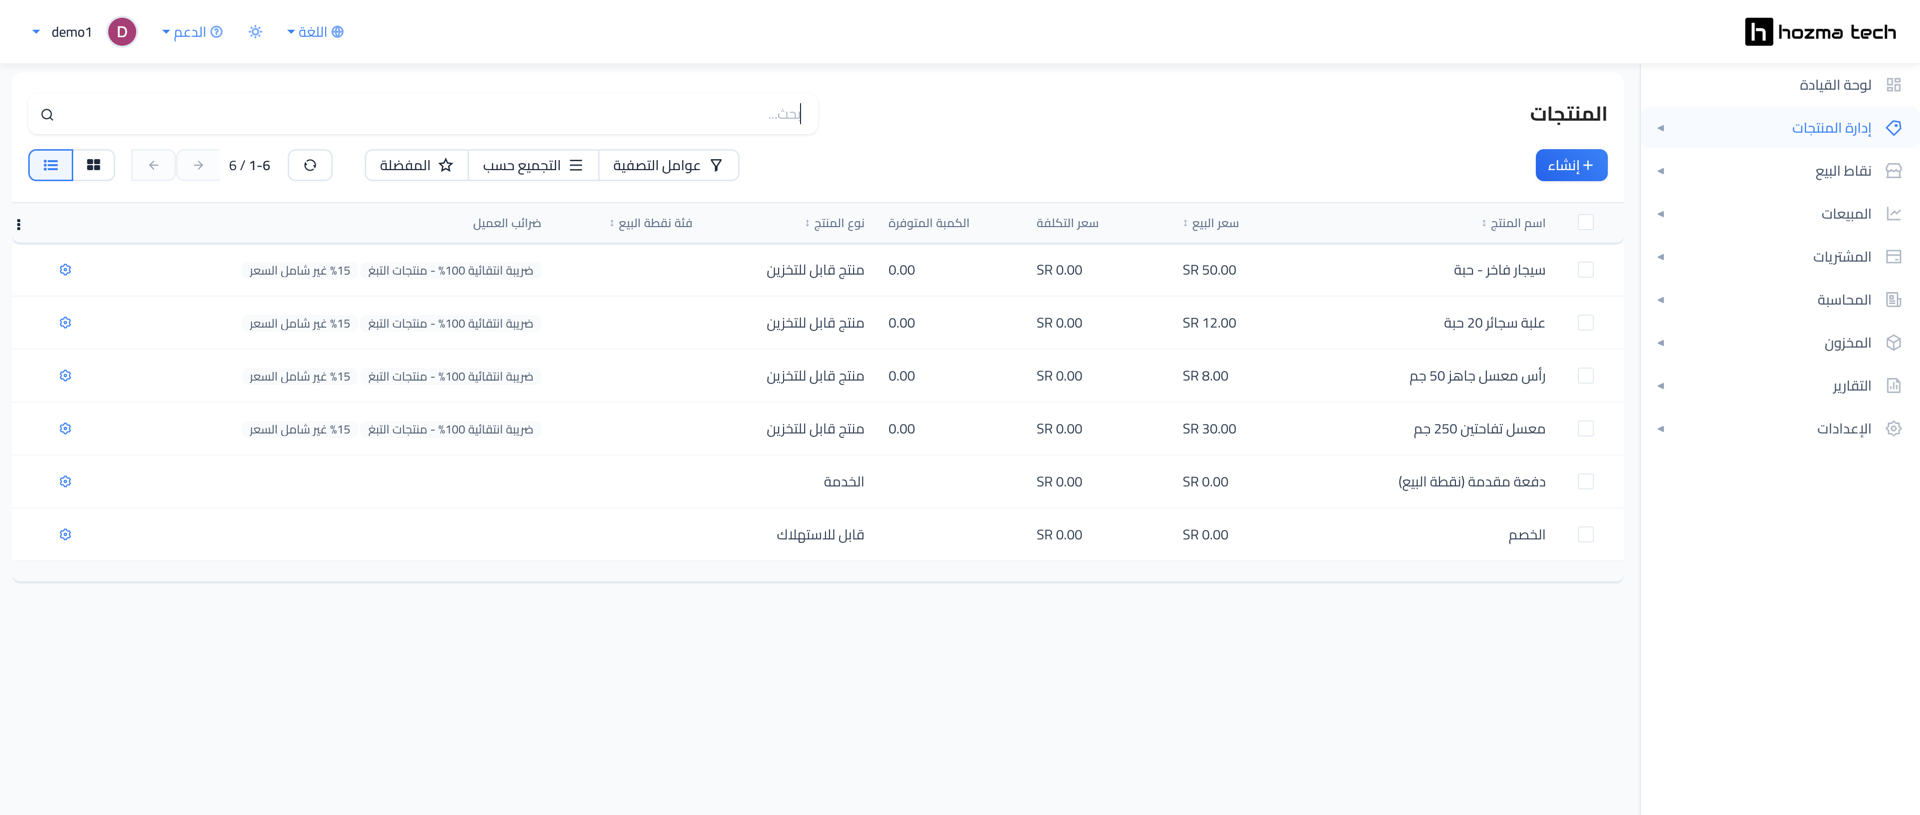Expand the المشتريات submenu arrow
Viewport: 1920px width, 815px height.
(x=1661, y=257)
